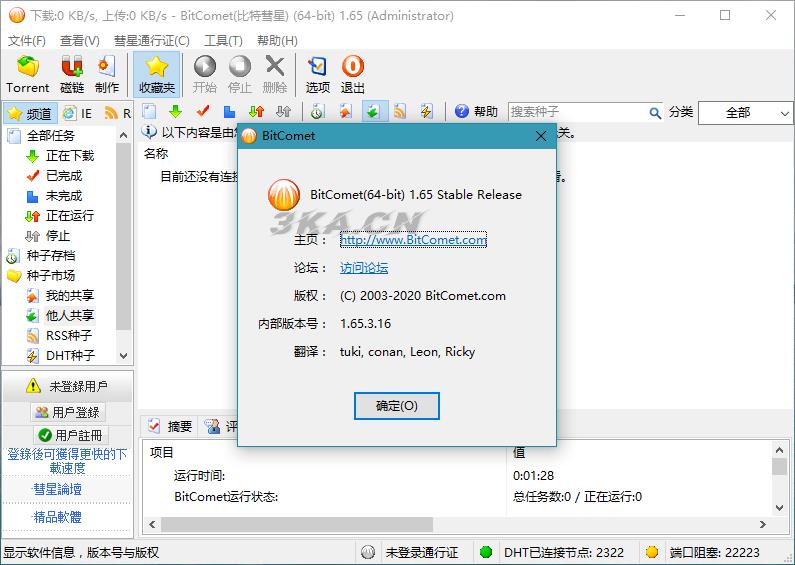
Task: Filter stopped tasks with gray arrows icon
Action: (x=283, y=111)
